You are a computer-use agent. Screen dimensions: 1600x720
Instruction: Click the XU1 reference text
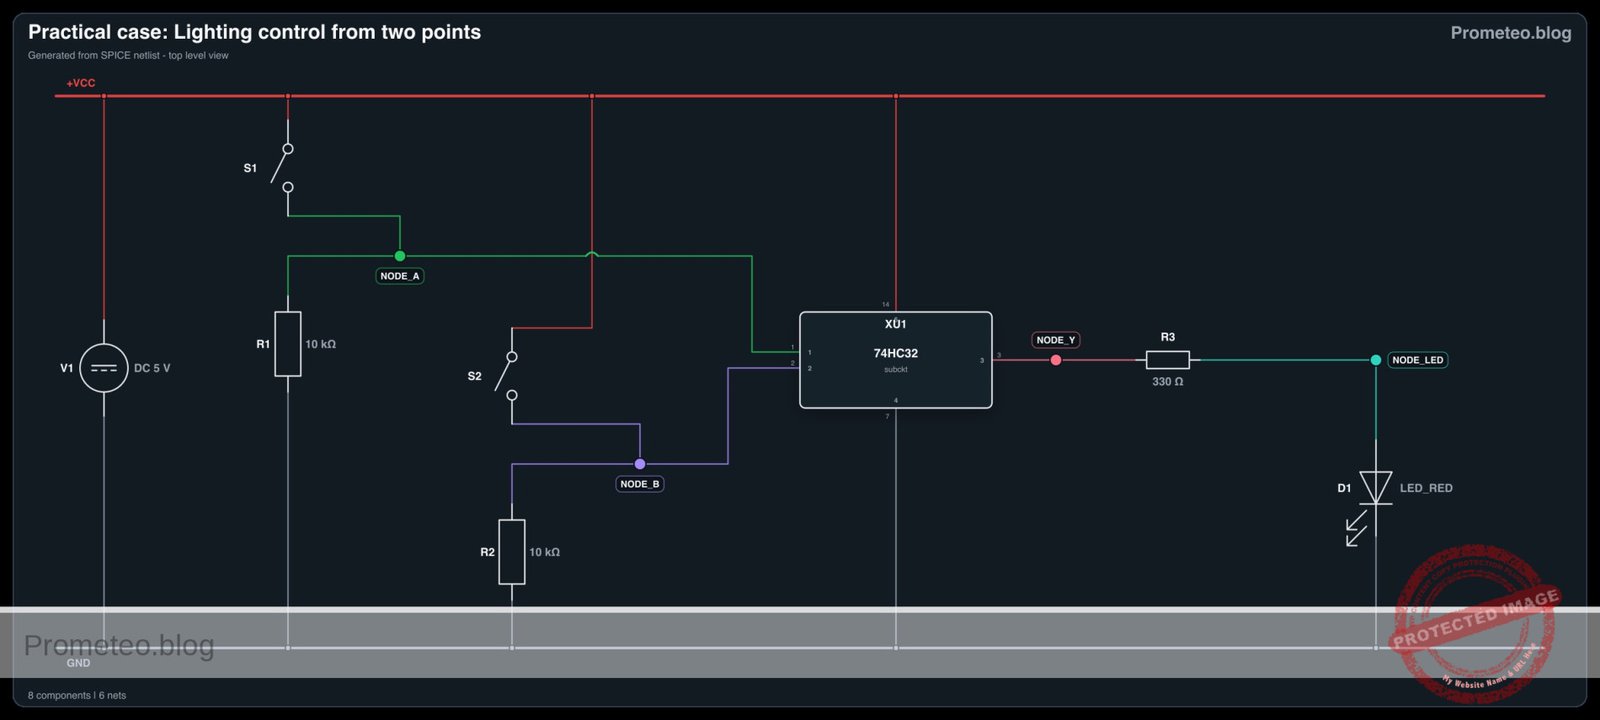[x=896, y=324]
